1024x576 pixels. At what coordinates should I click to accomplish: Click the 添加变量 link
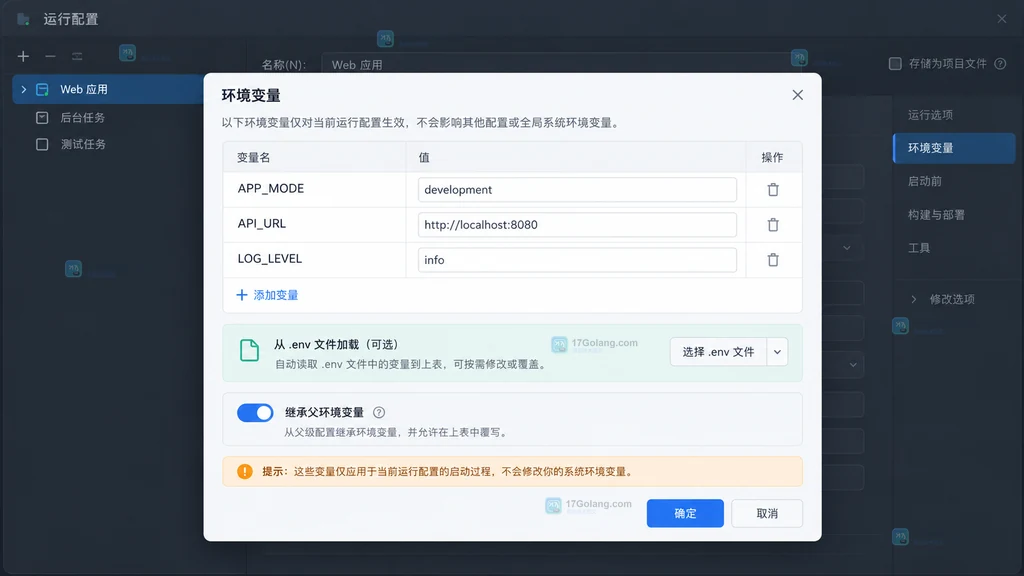[x=276, y=295]
